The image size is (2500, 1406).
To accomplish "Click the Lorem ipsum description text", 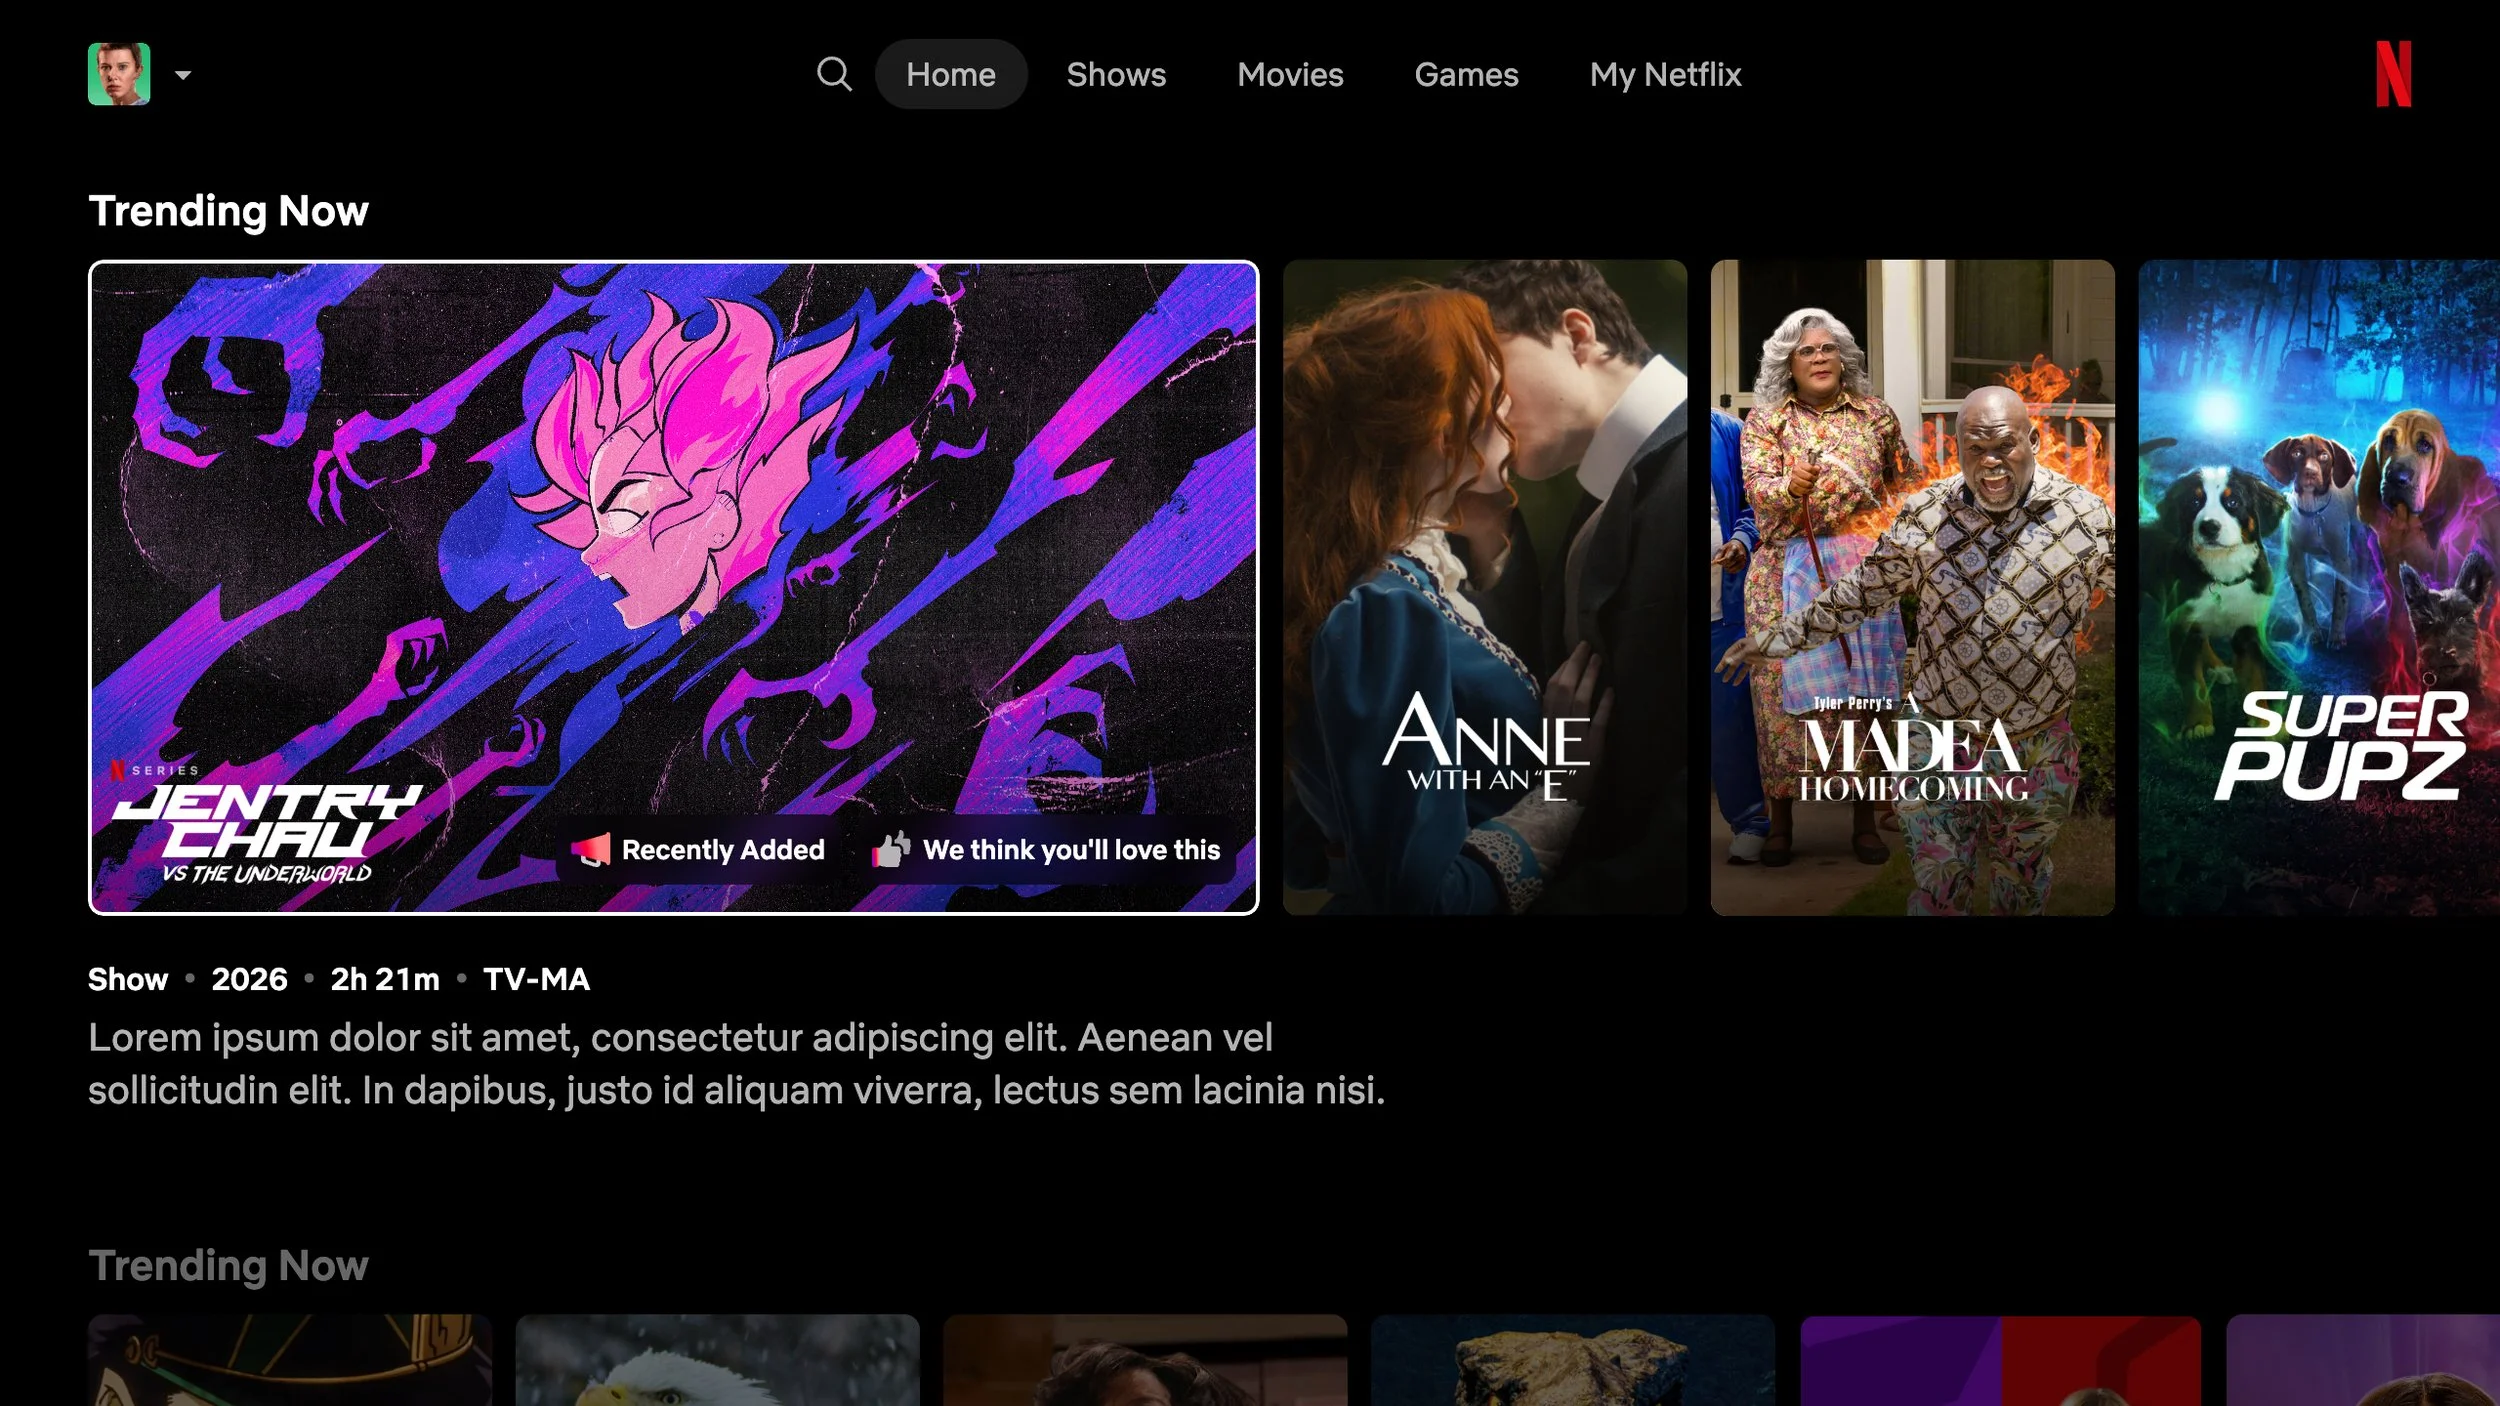I will 737,1064.
